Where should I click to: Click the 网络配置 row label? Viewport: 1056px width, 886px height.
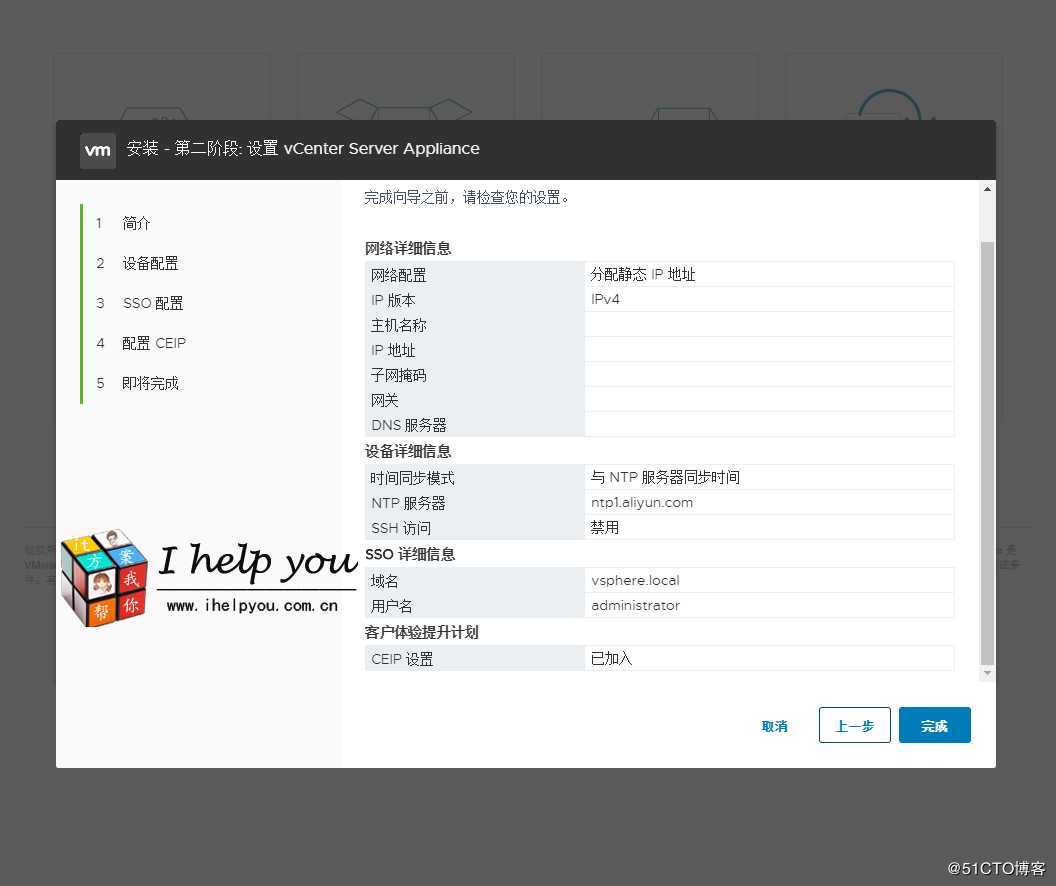click(399, 275)
